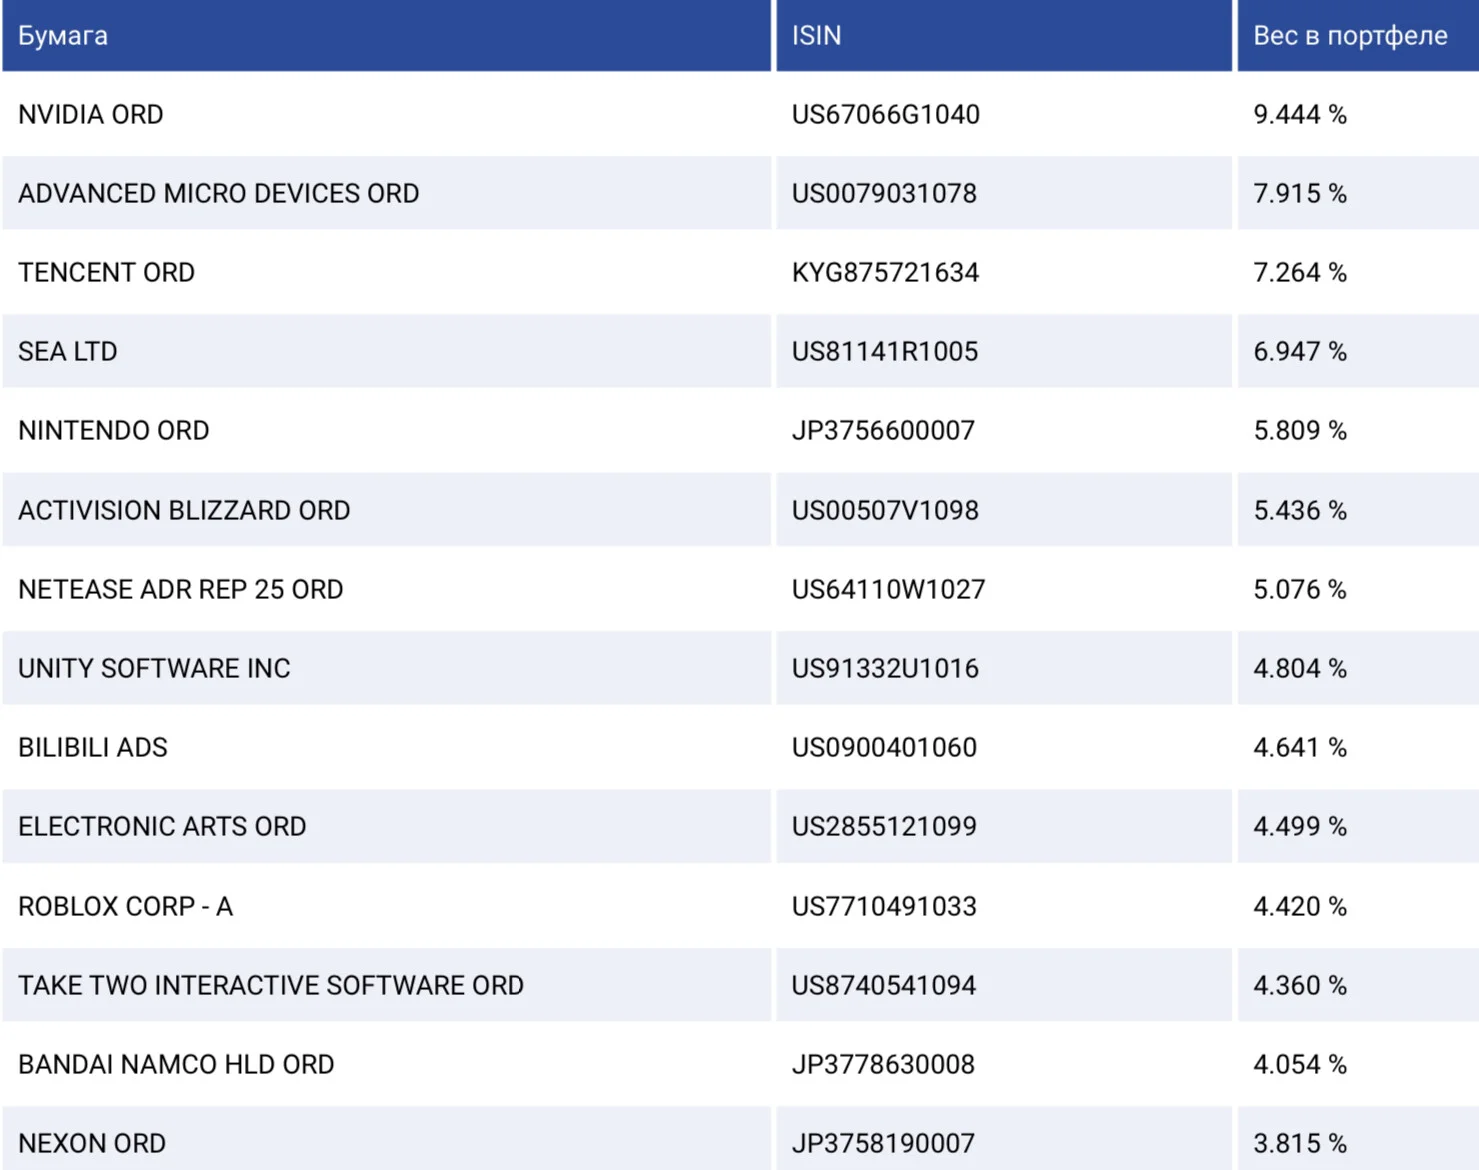Select ISIN US0900401060
This screenshot has height=1170, width=1479.
(884, 748)
